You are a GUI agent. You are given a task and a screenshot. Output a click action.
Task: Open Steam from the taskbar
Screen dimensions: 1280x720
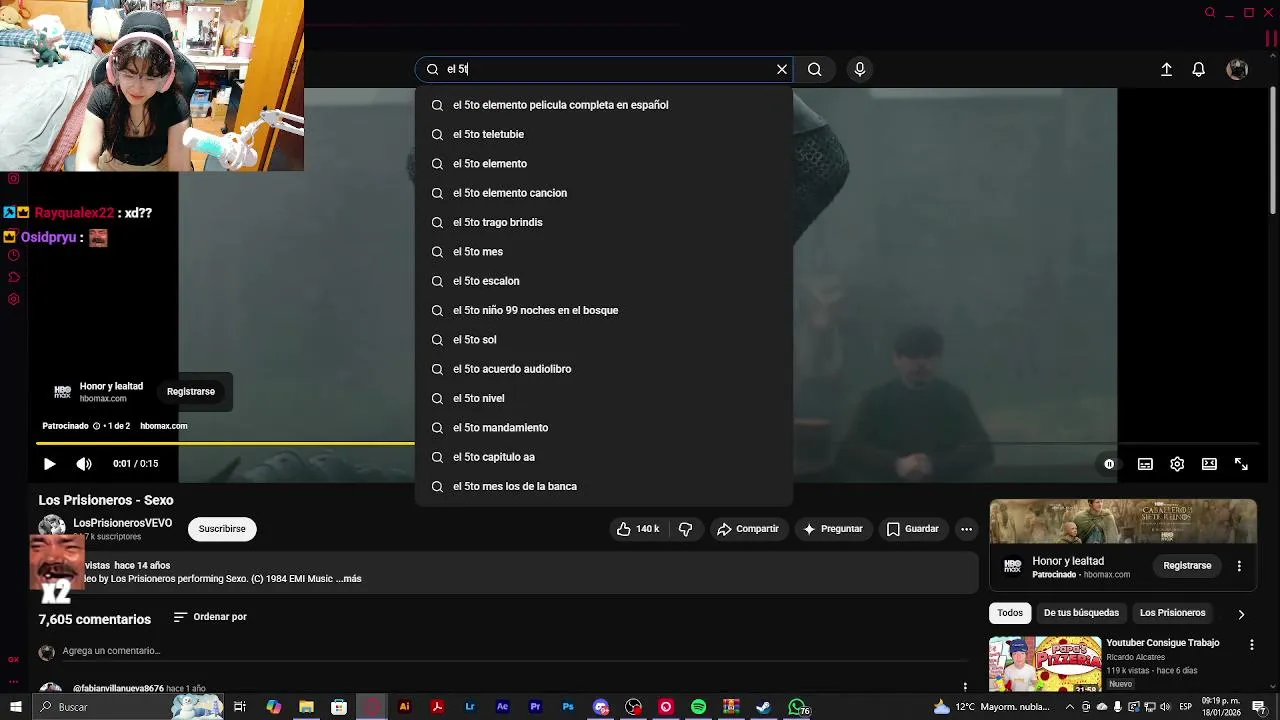click(764, 707)
